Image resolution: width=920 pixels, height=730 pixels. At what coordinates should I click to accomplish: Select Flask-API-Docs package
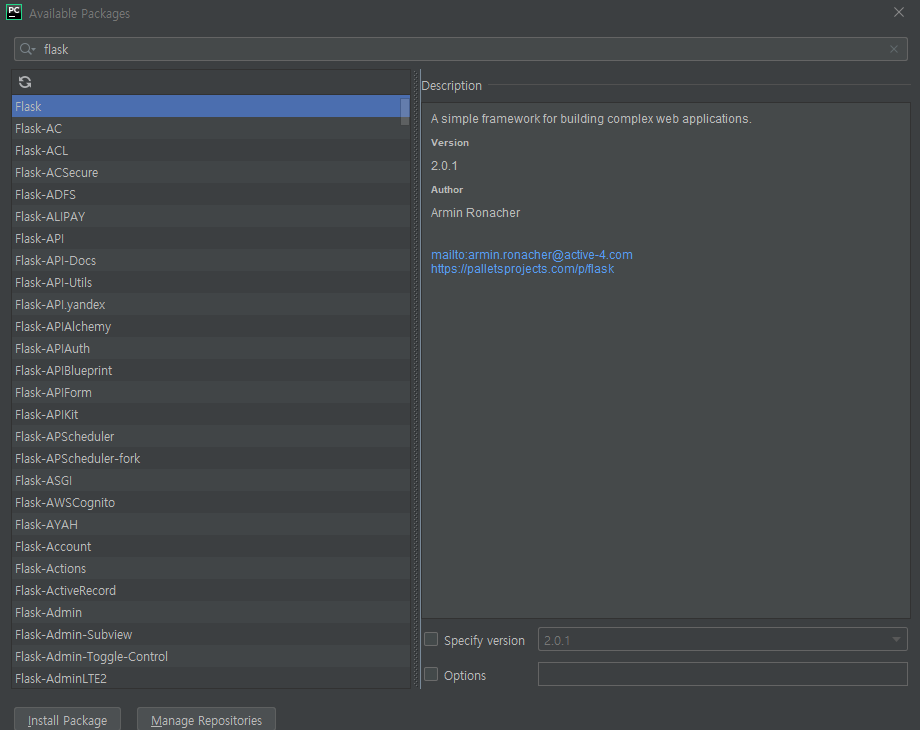click(x=211, y=261)
